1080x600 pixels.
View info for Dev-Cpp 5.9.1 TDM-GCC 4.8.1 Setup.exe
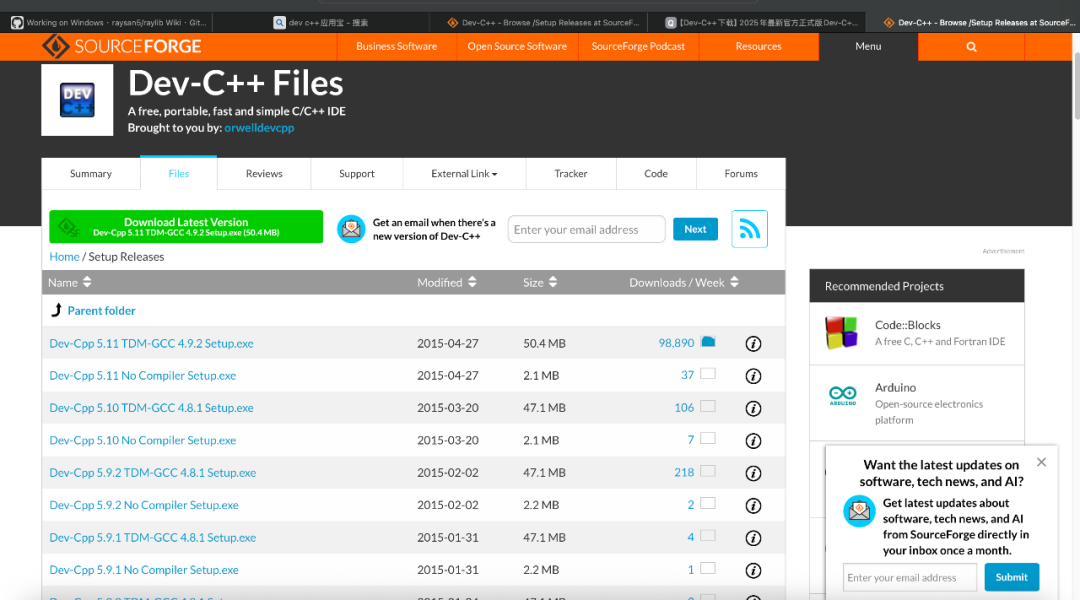click(x=754, y=538)
